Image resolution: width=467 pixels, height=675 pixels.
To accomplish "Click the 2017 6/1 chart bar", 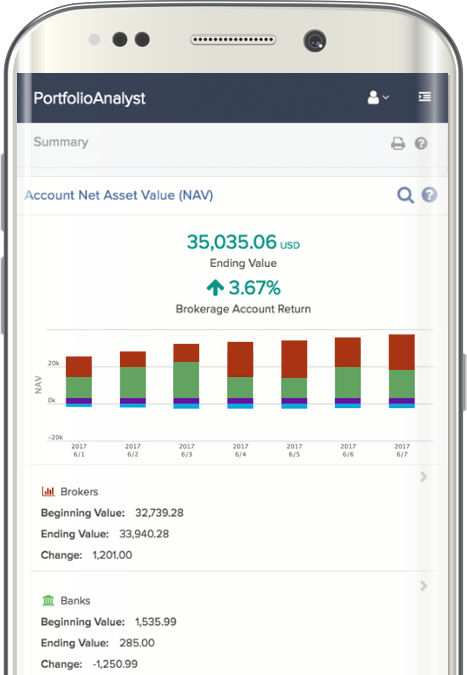I will [79, 381].
